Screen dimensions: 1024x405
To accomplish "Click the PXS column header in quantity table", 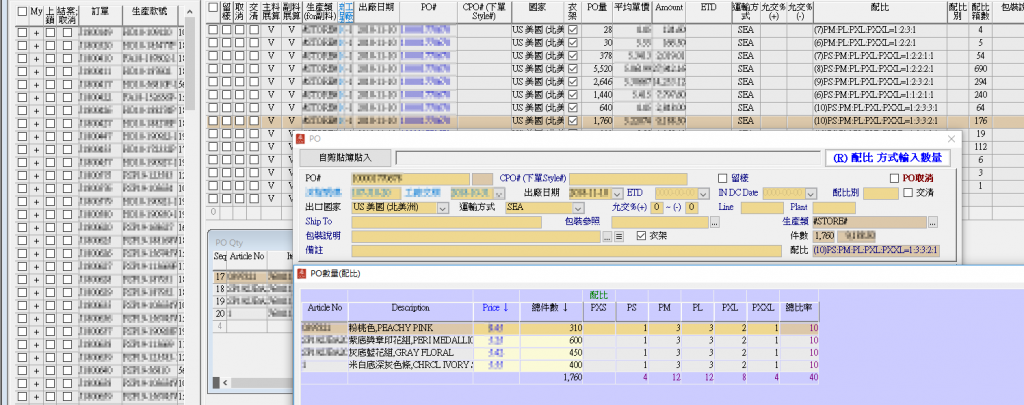I will coord(599,308).
